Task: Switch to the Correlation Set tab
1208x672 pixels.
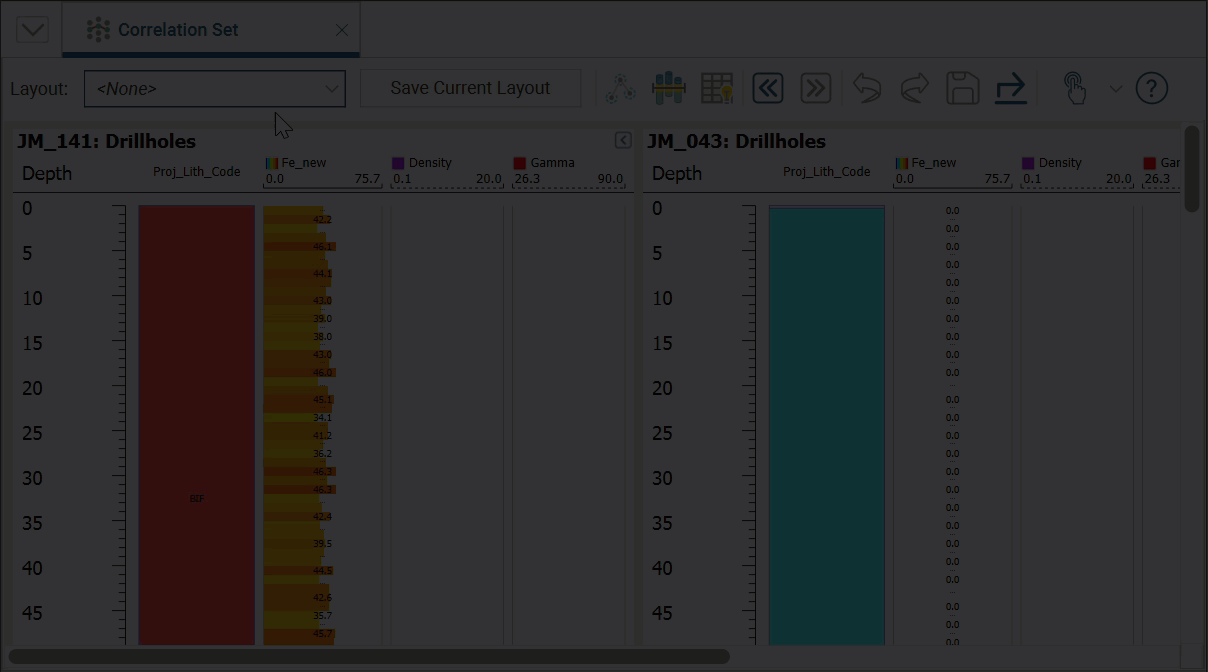Action: 178,29
